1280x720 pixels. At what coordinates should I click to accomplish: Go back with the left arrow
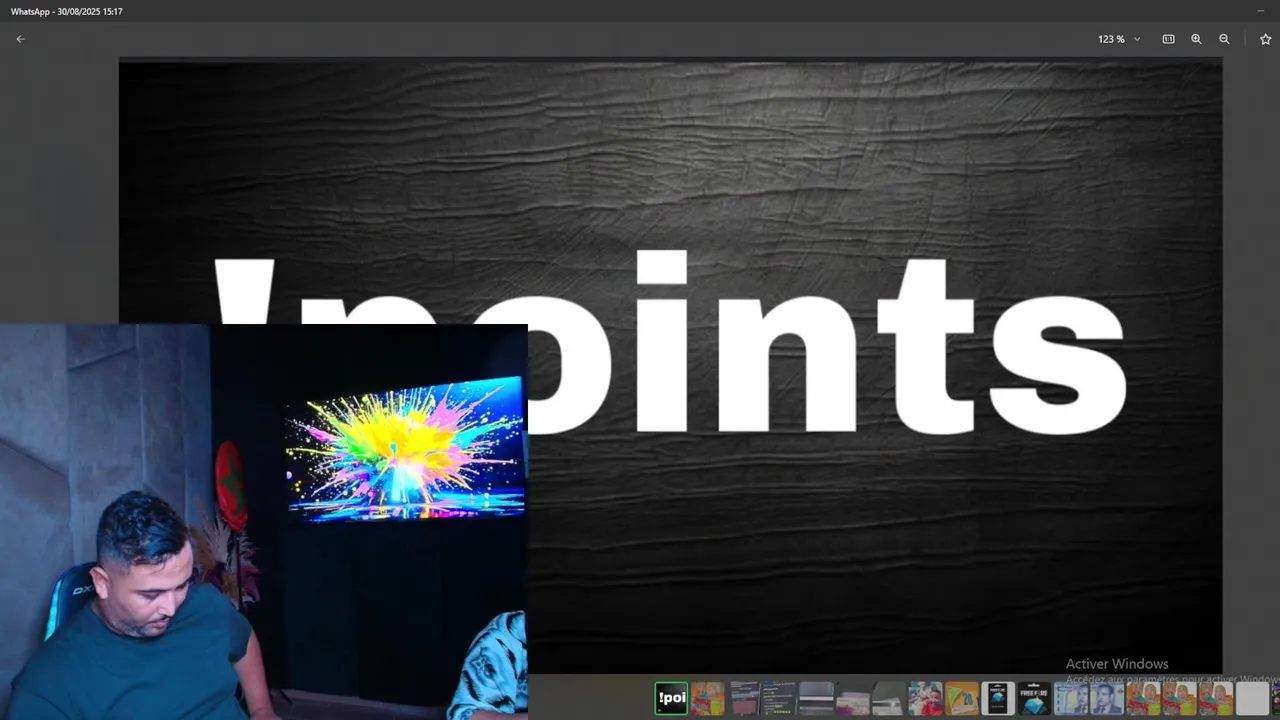click(20, 39)
